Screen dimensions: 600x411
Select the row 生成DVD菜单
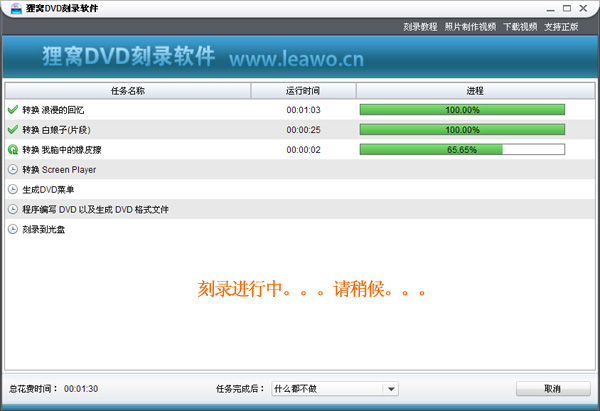click(300, 189)
